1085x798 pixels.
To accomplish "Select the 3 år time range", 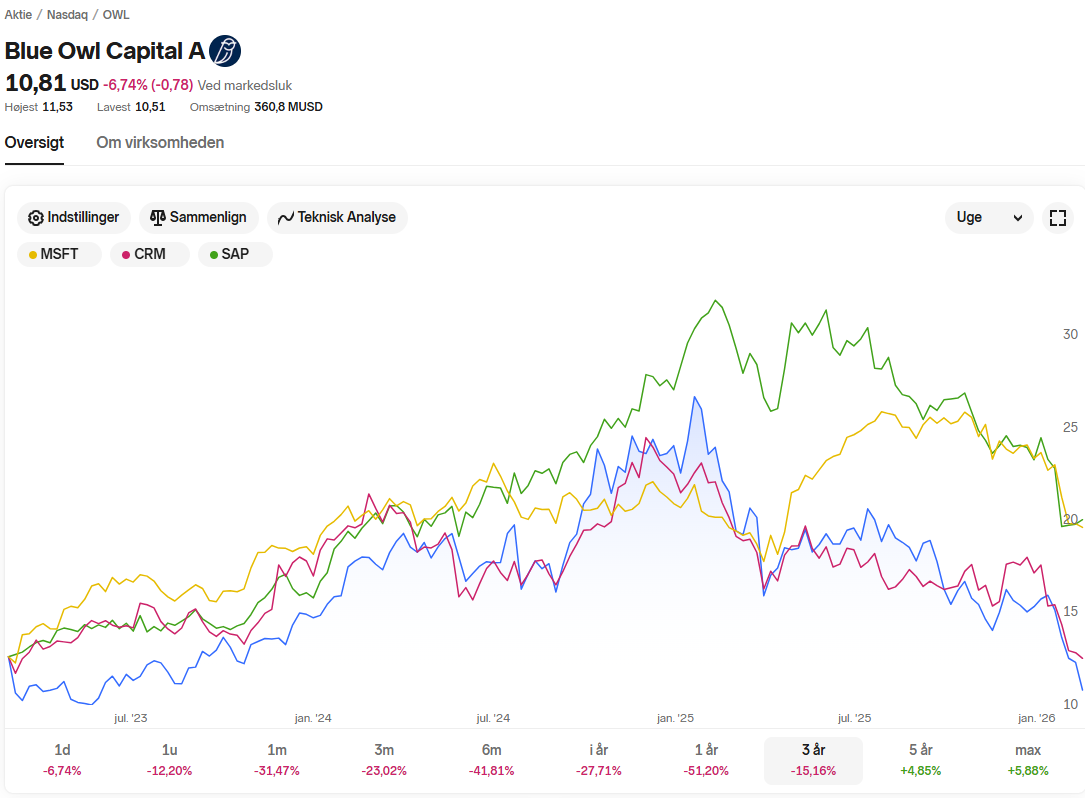I will click(813, 760).
